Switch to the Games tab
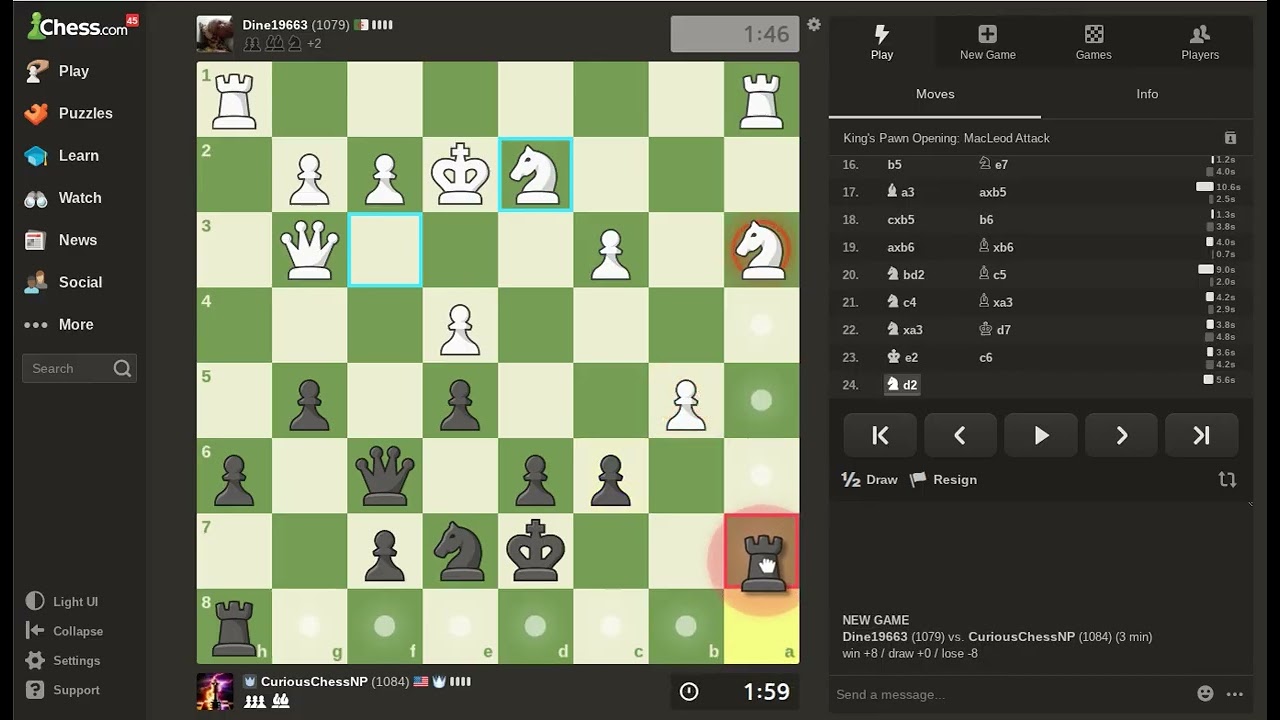This screenshot has height=720, width=1280. (x=1093, y=42)
